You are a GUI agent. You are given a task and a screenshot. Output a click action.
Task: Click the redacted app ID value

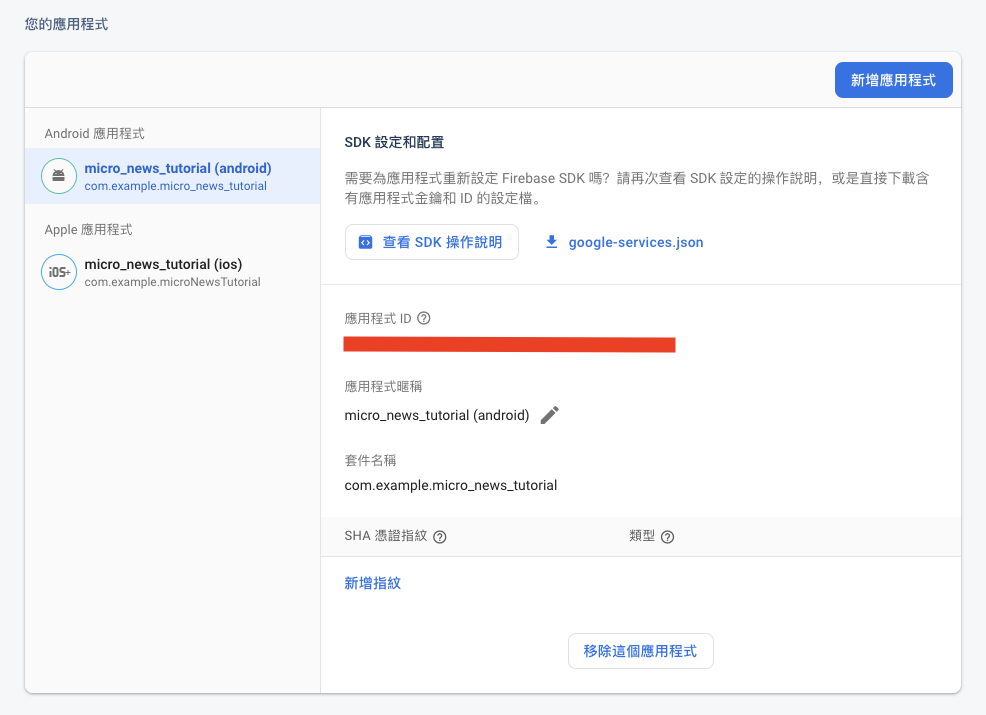pos(509,345)
